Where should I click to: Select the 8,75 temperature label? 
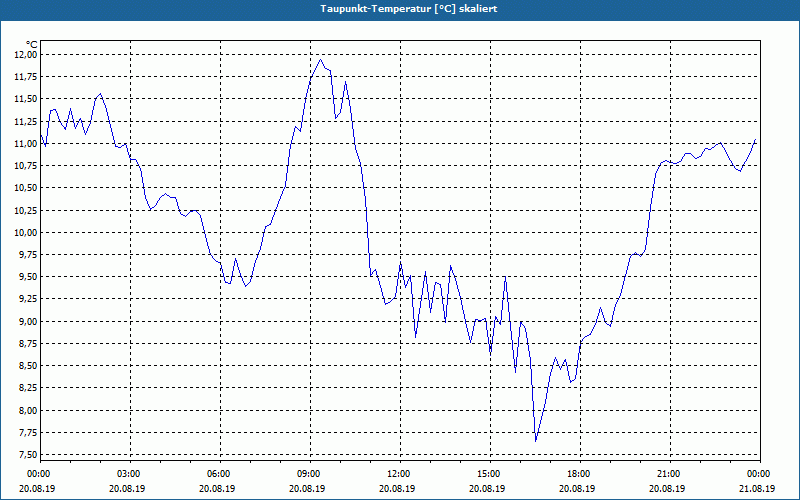click(x=28, y=344)
